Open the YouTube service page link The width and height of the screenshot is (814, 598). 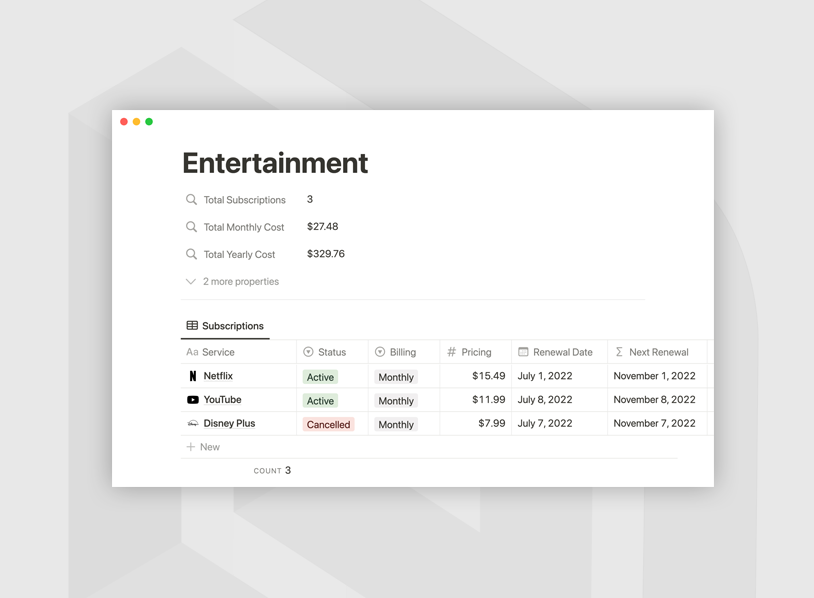click(222, 400)
